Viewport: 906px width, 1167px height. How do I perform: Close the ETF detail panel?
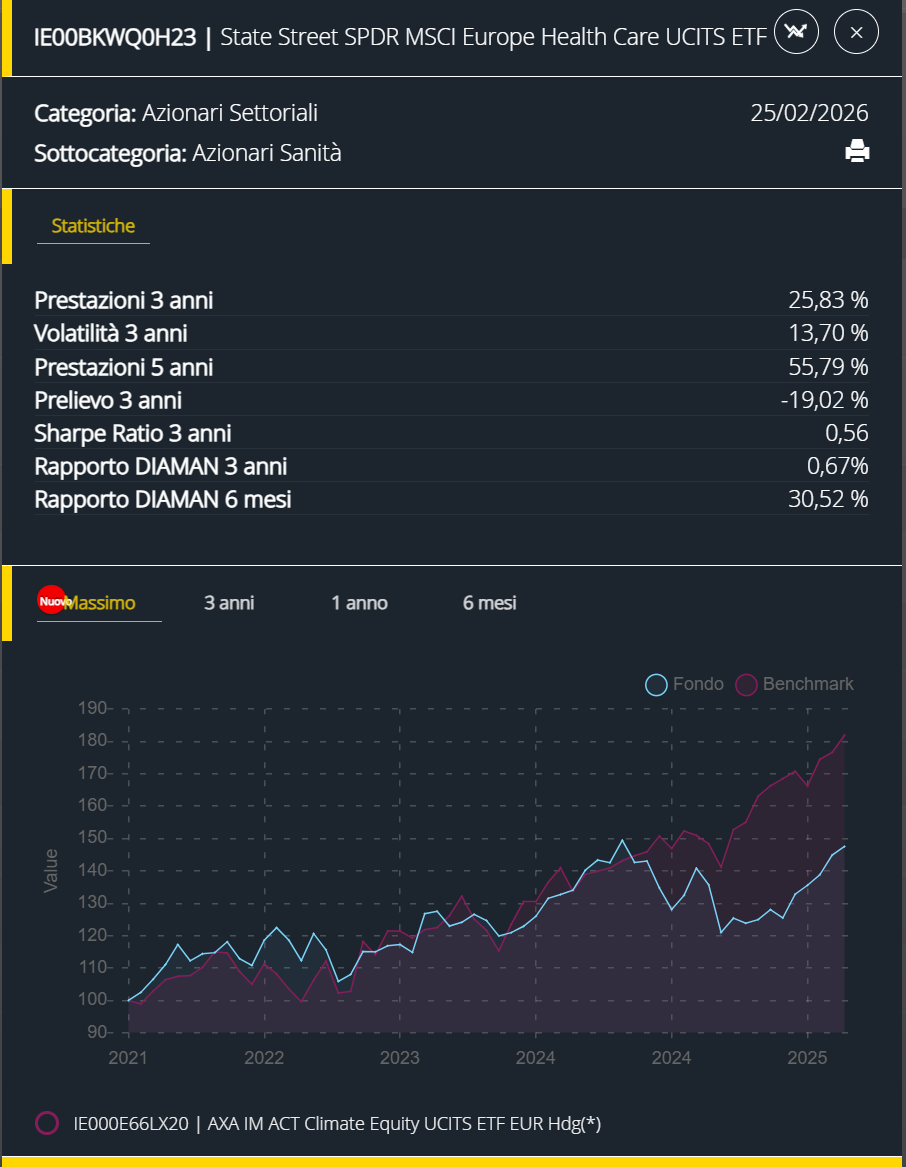[856, 32]
